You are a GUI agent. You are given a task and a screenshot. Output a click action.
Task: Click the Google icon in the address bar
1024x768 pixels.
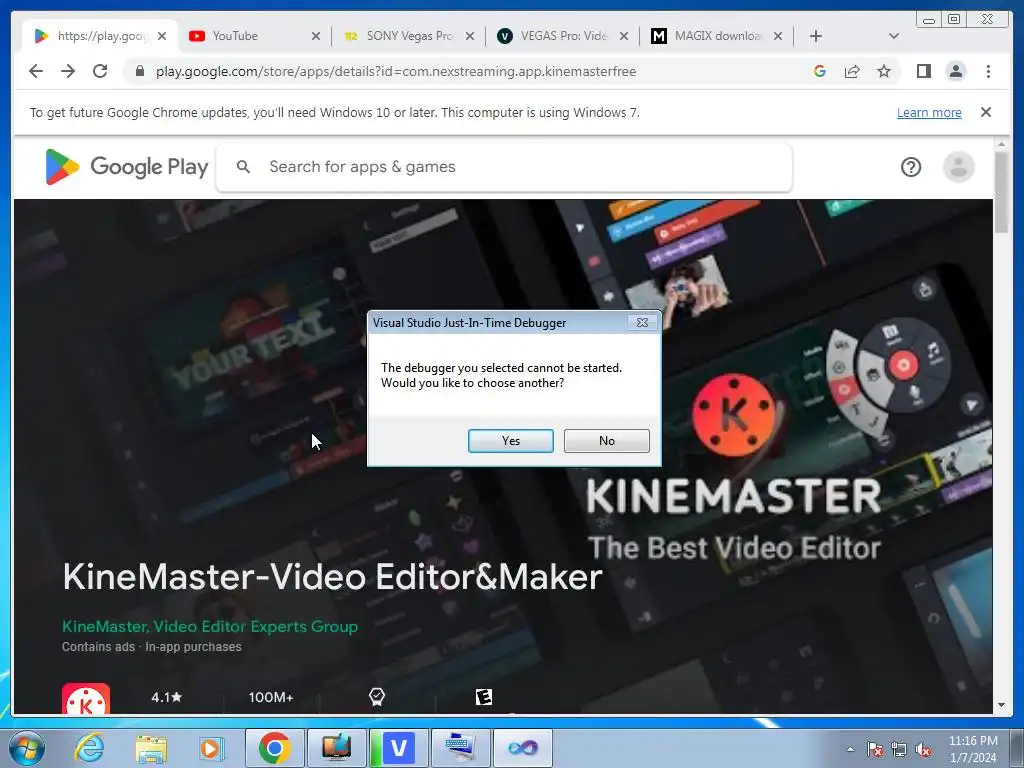820,71
